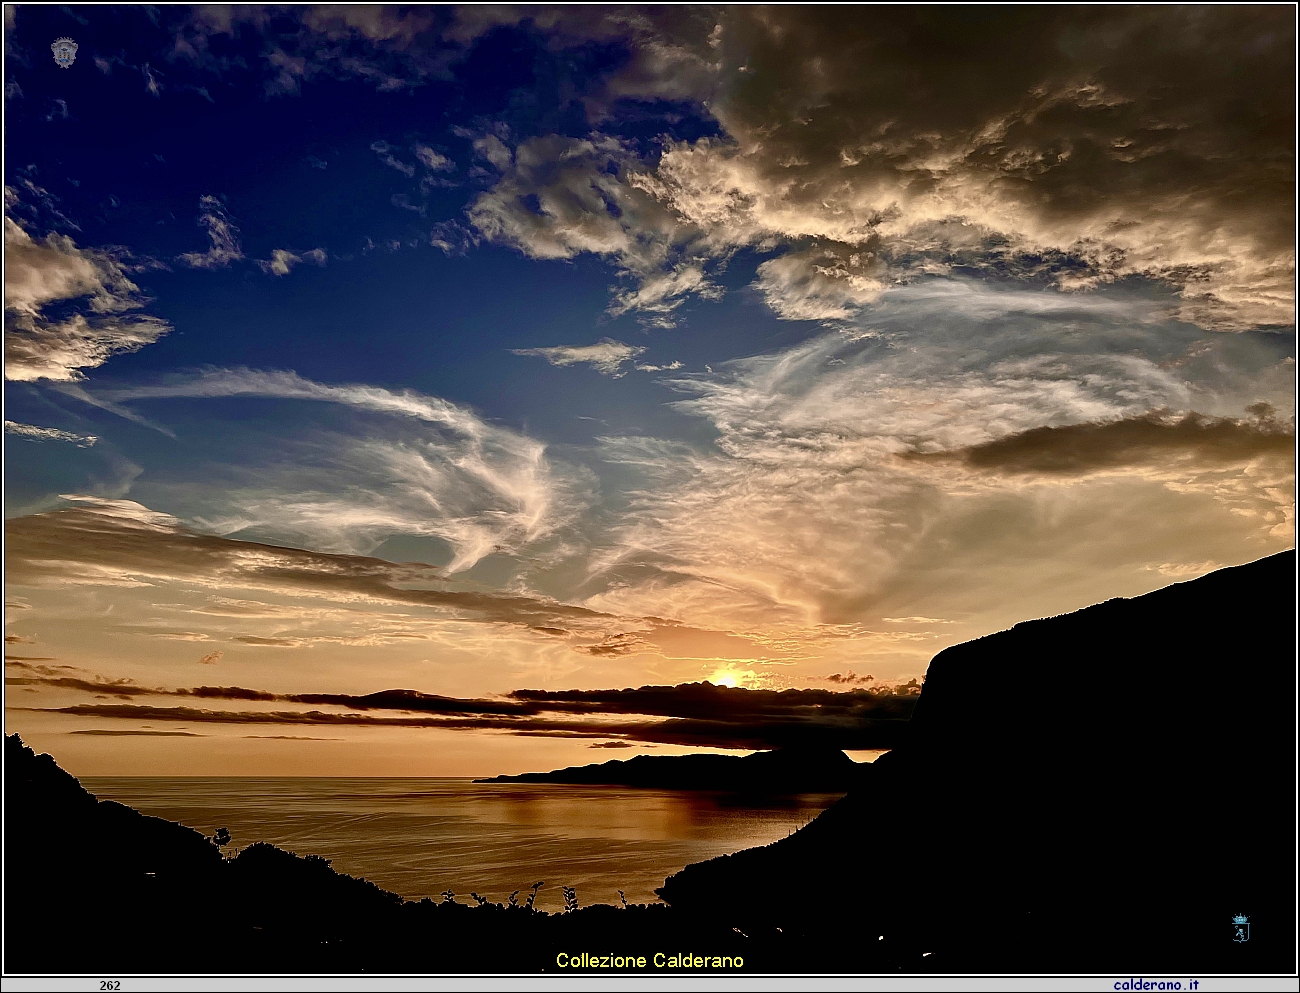Image resolution: width=1300 pixels, height=993 pixels.
Task: Click the Collezione Calderano caption
Action: [x=650, y=960]
